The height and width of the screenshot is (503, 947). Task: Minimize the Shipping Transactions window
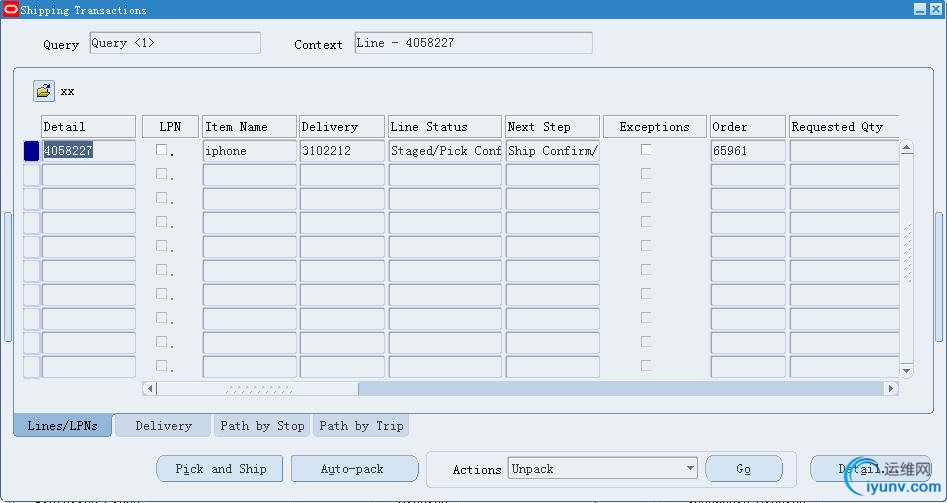(x=920, y=9)
